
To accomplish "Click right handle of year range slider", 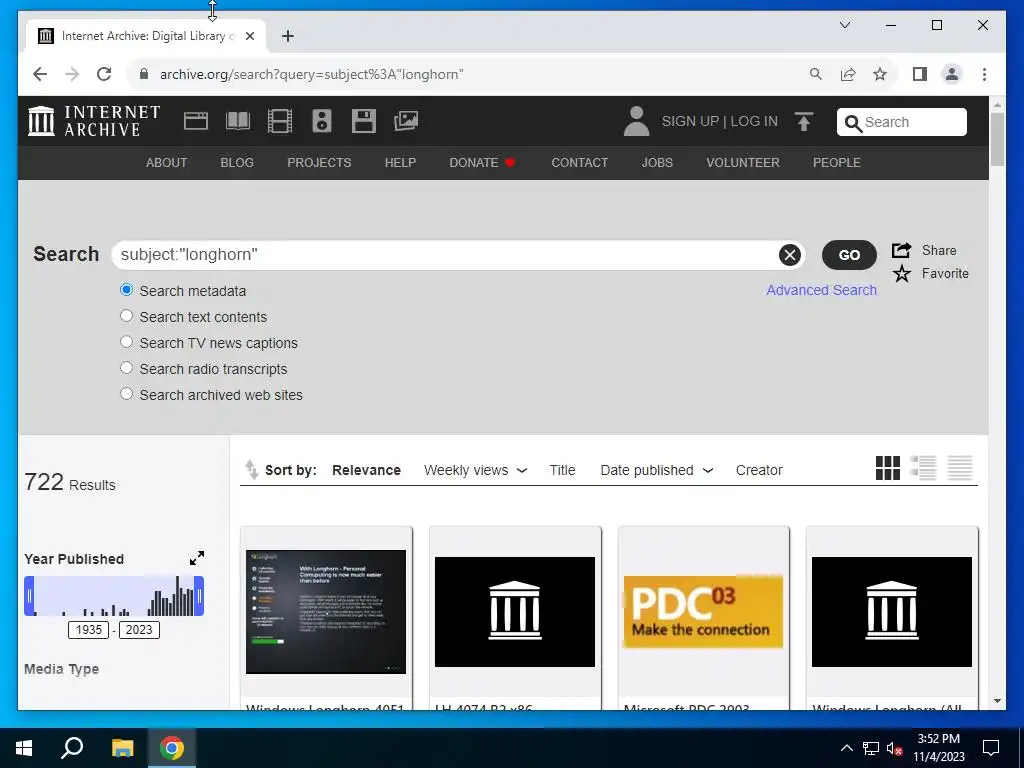I will (x=199, y=596).
